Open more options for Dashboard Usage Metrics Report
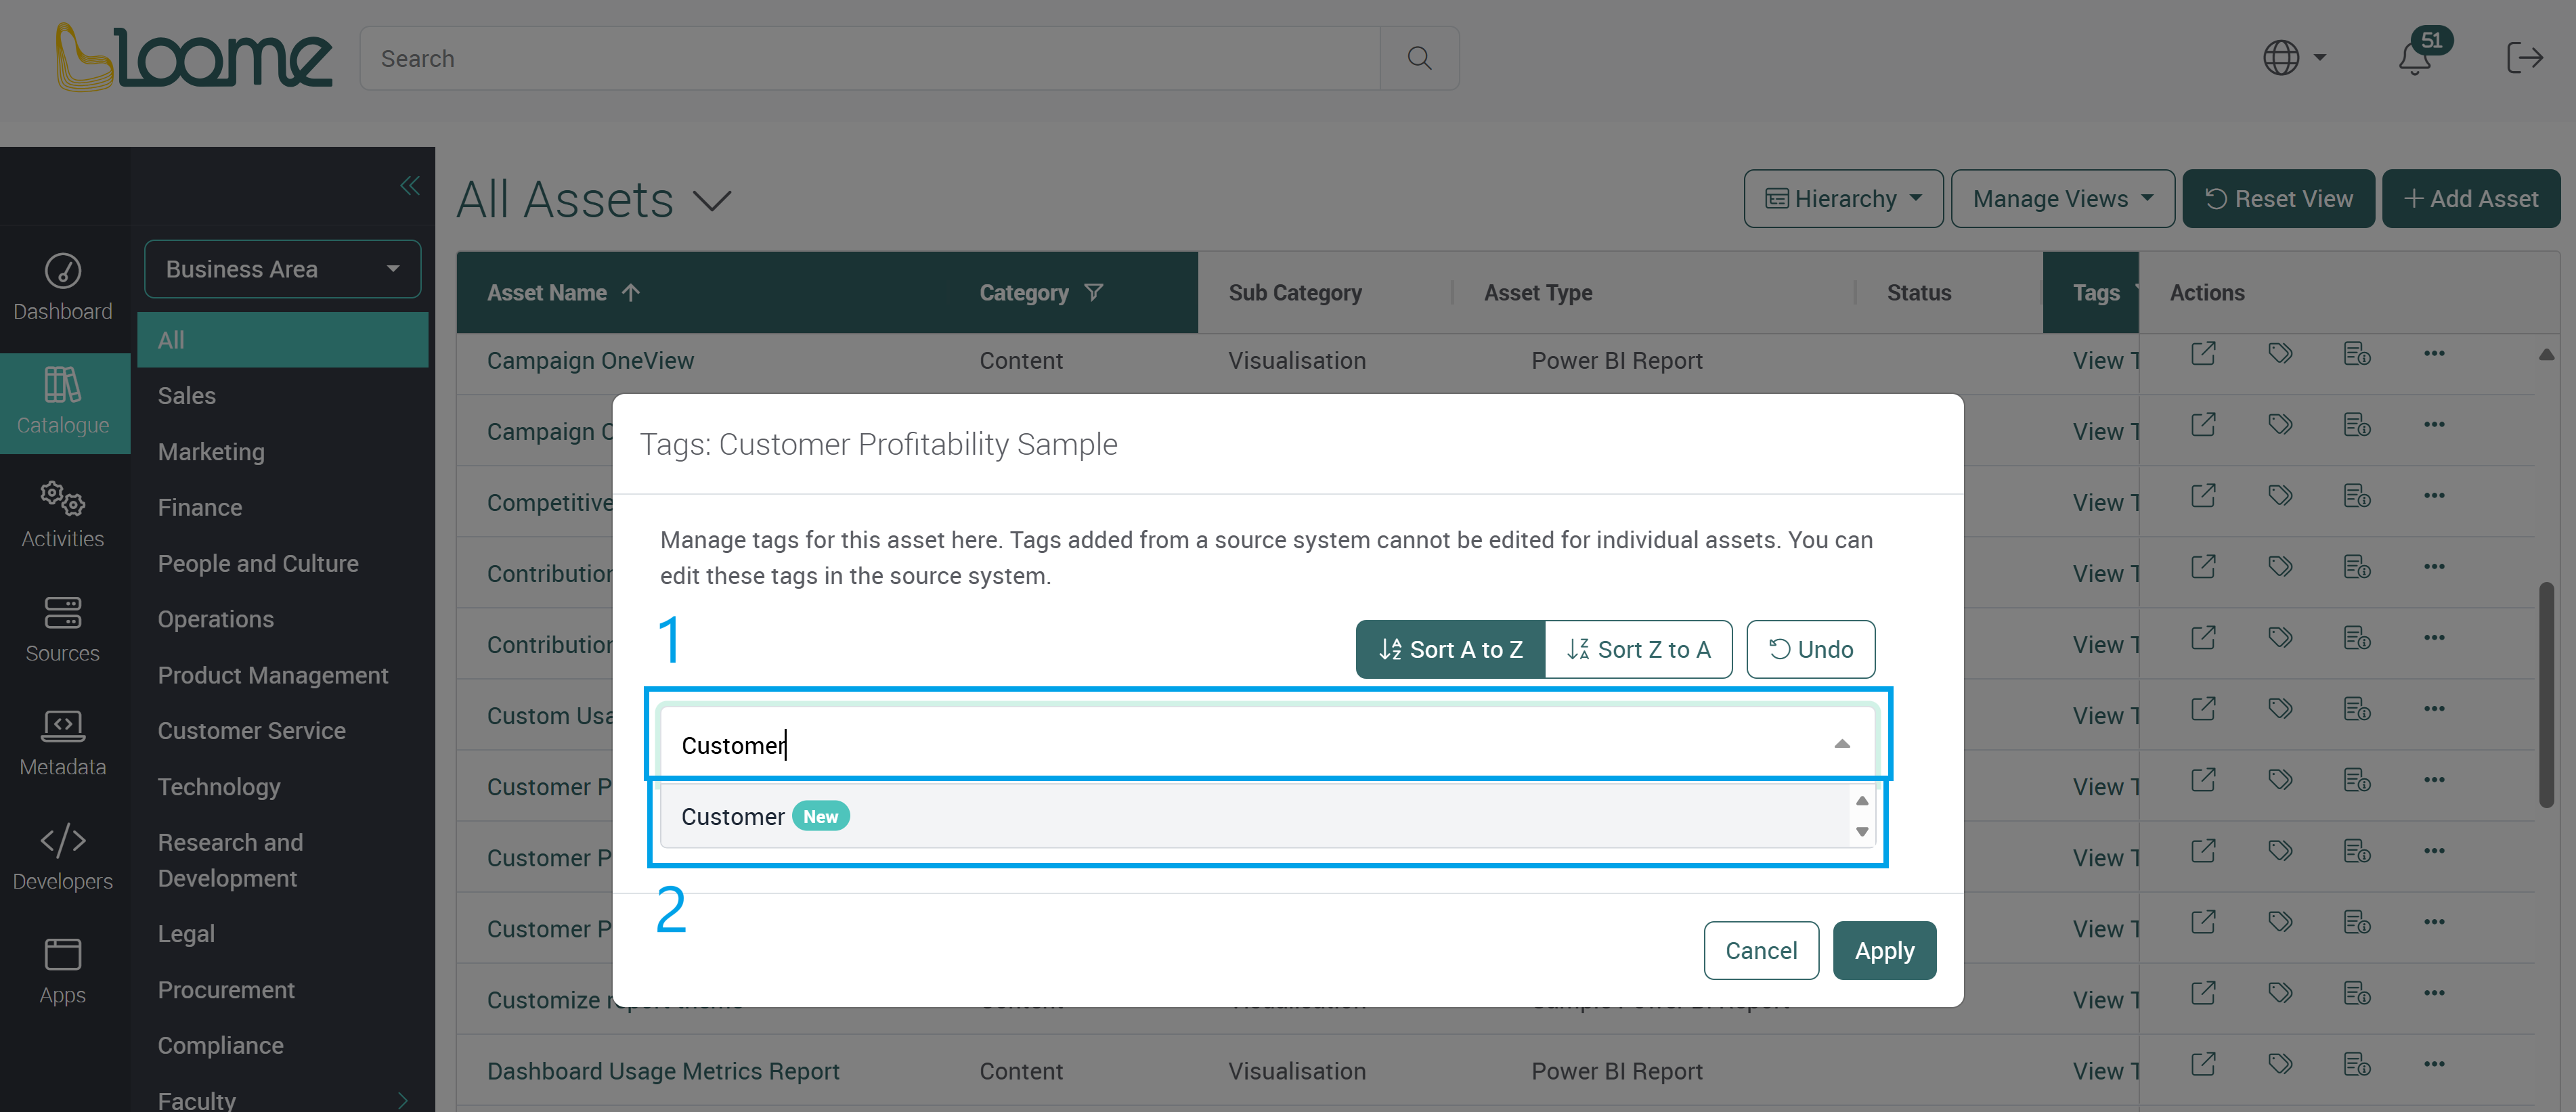Image resolution: width=2576 pixels, height=1112 pixels. (2434, 1064)
